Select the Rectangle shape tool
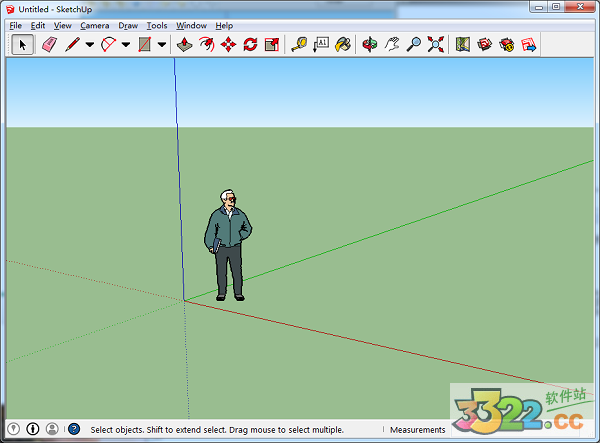This screenshot has height=443, width=600. click(x=145, y=45)
